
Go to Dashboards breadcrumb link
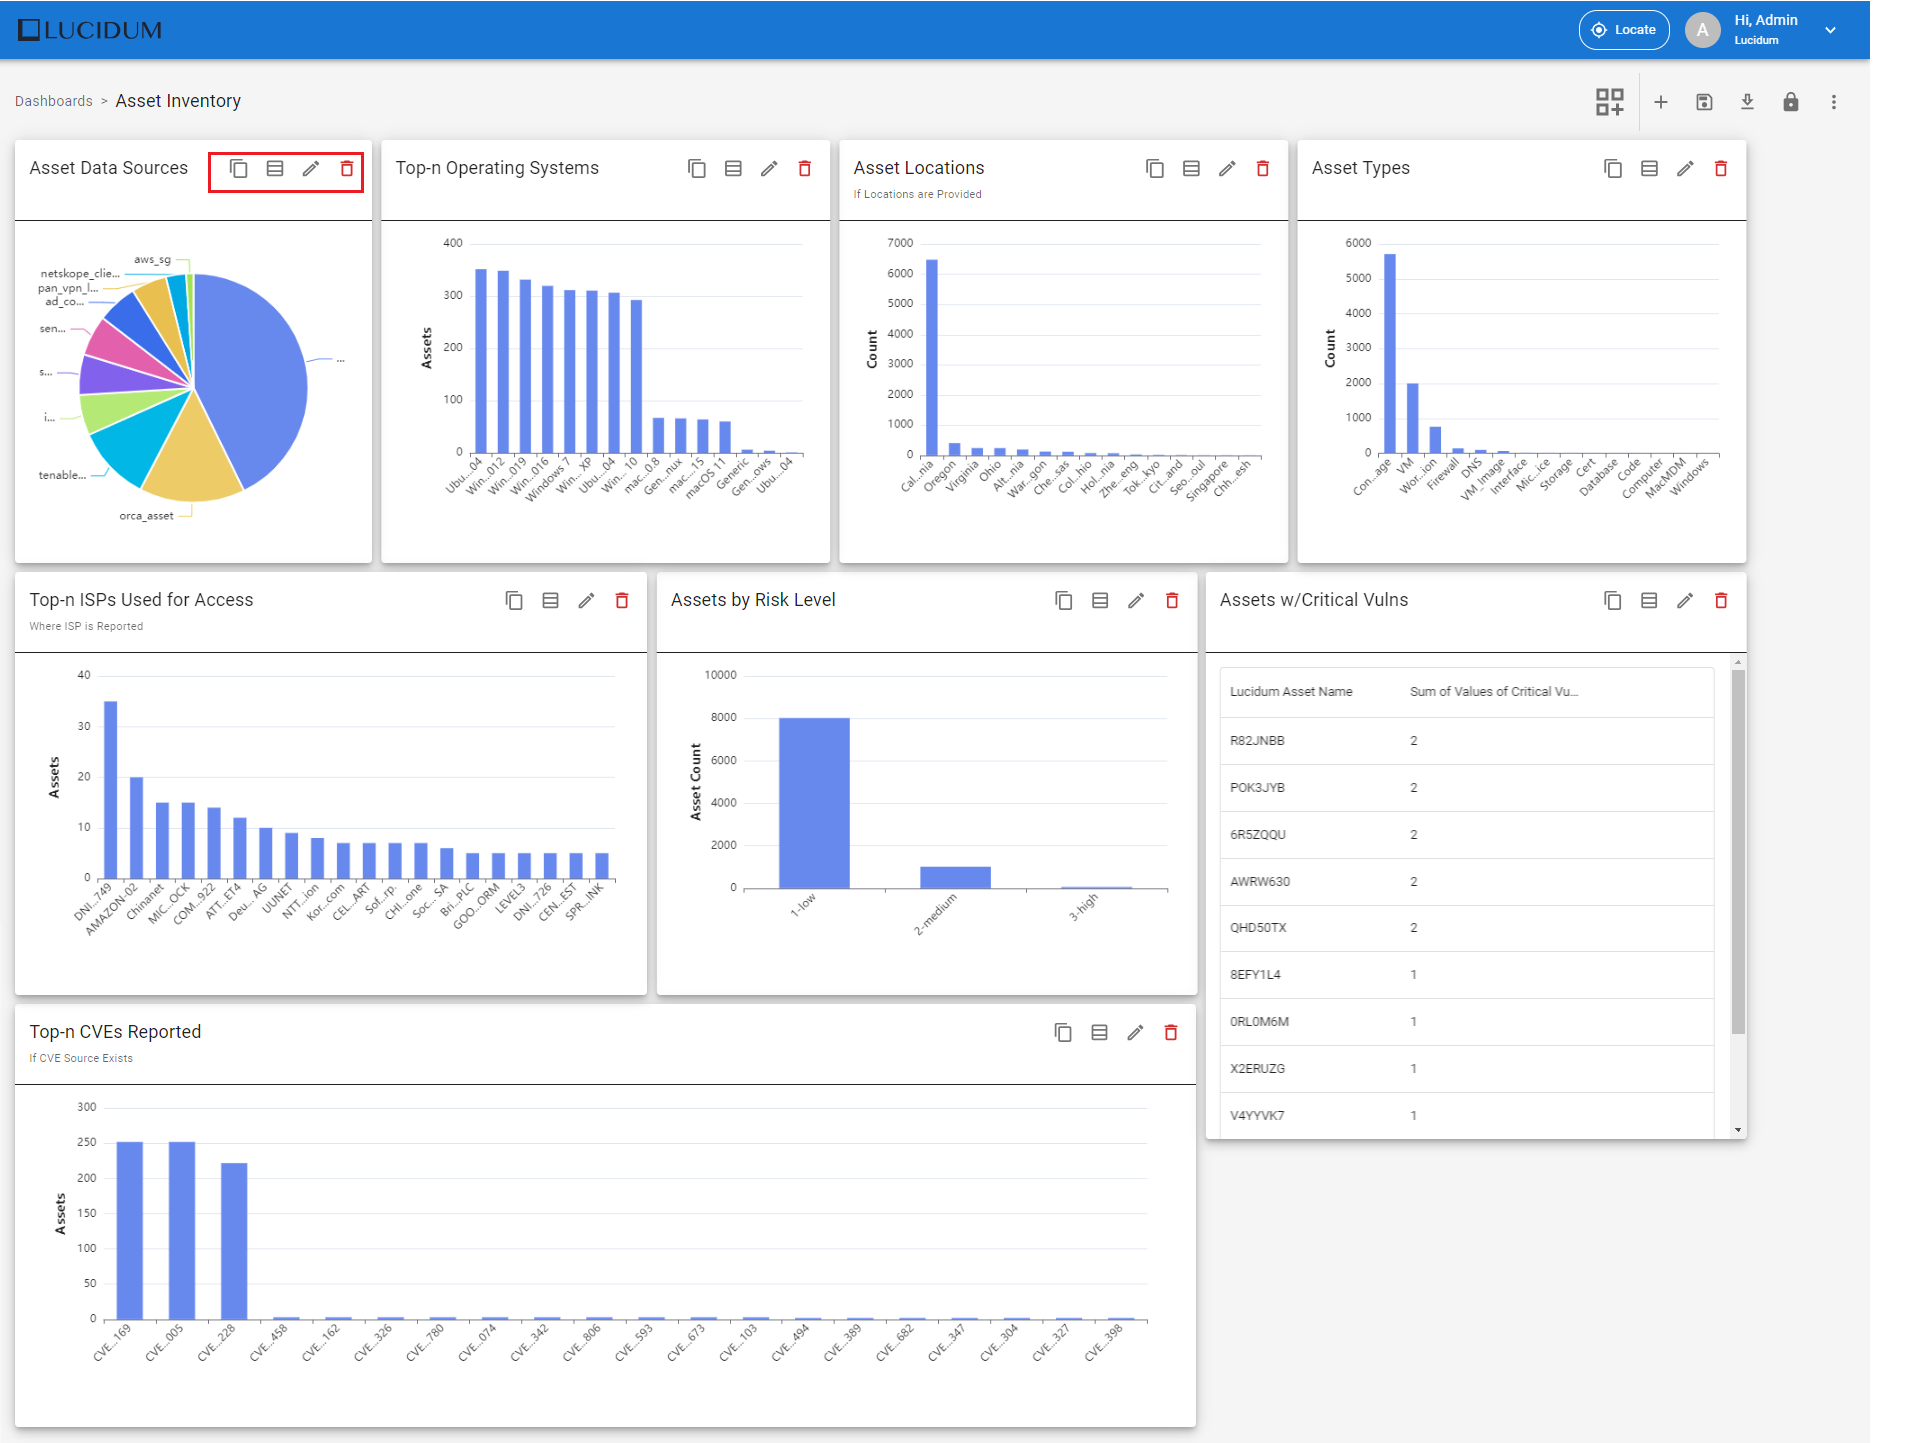pos(54,101)
